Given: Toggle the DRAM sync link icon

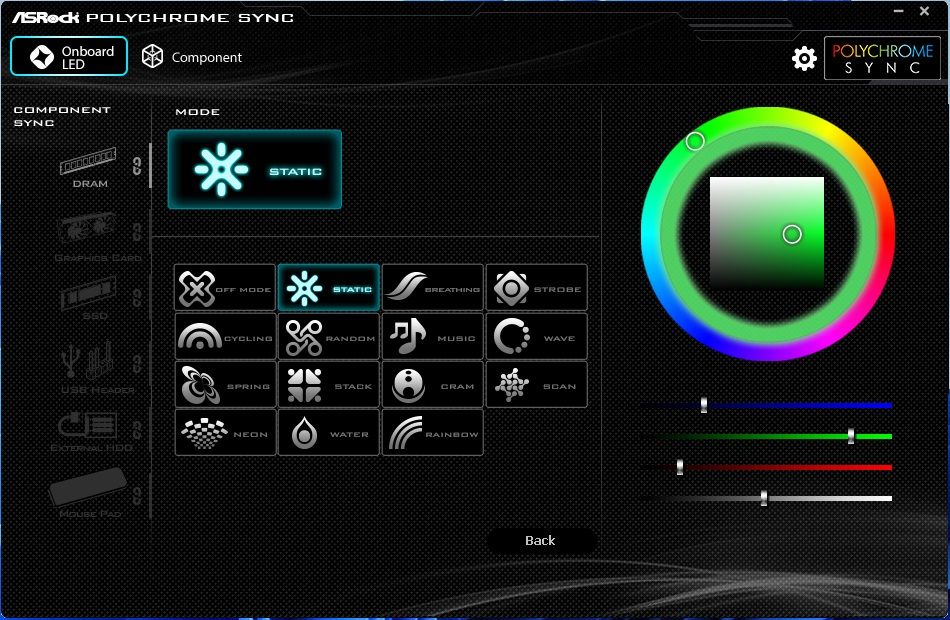Looking at the screenshot, I should click(138, 165).
